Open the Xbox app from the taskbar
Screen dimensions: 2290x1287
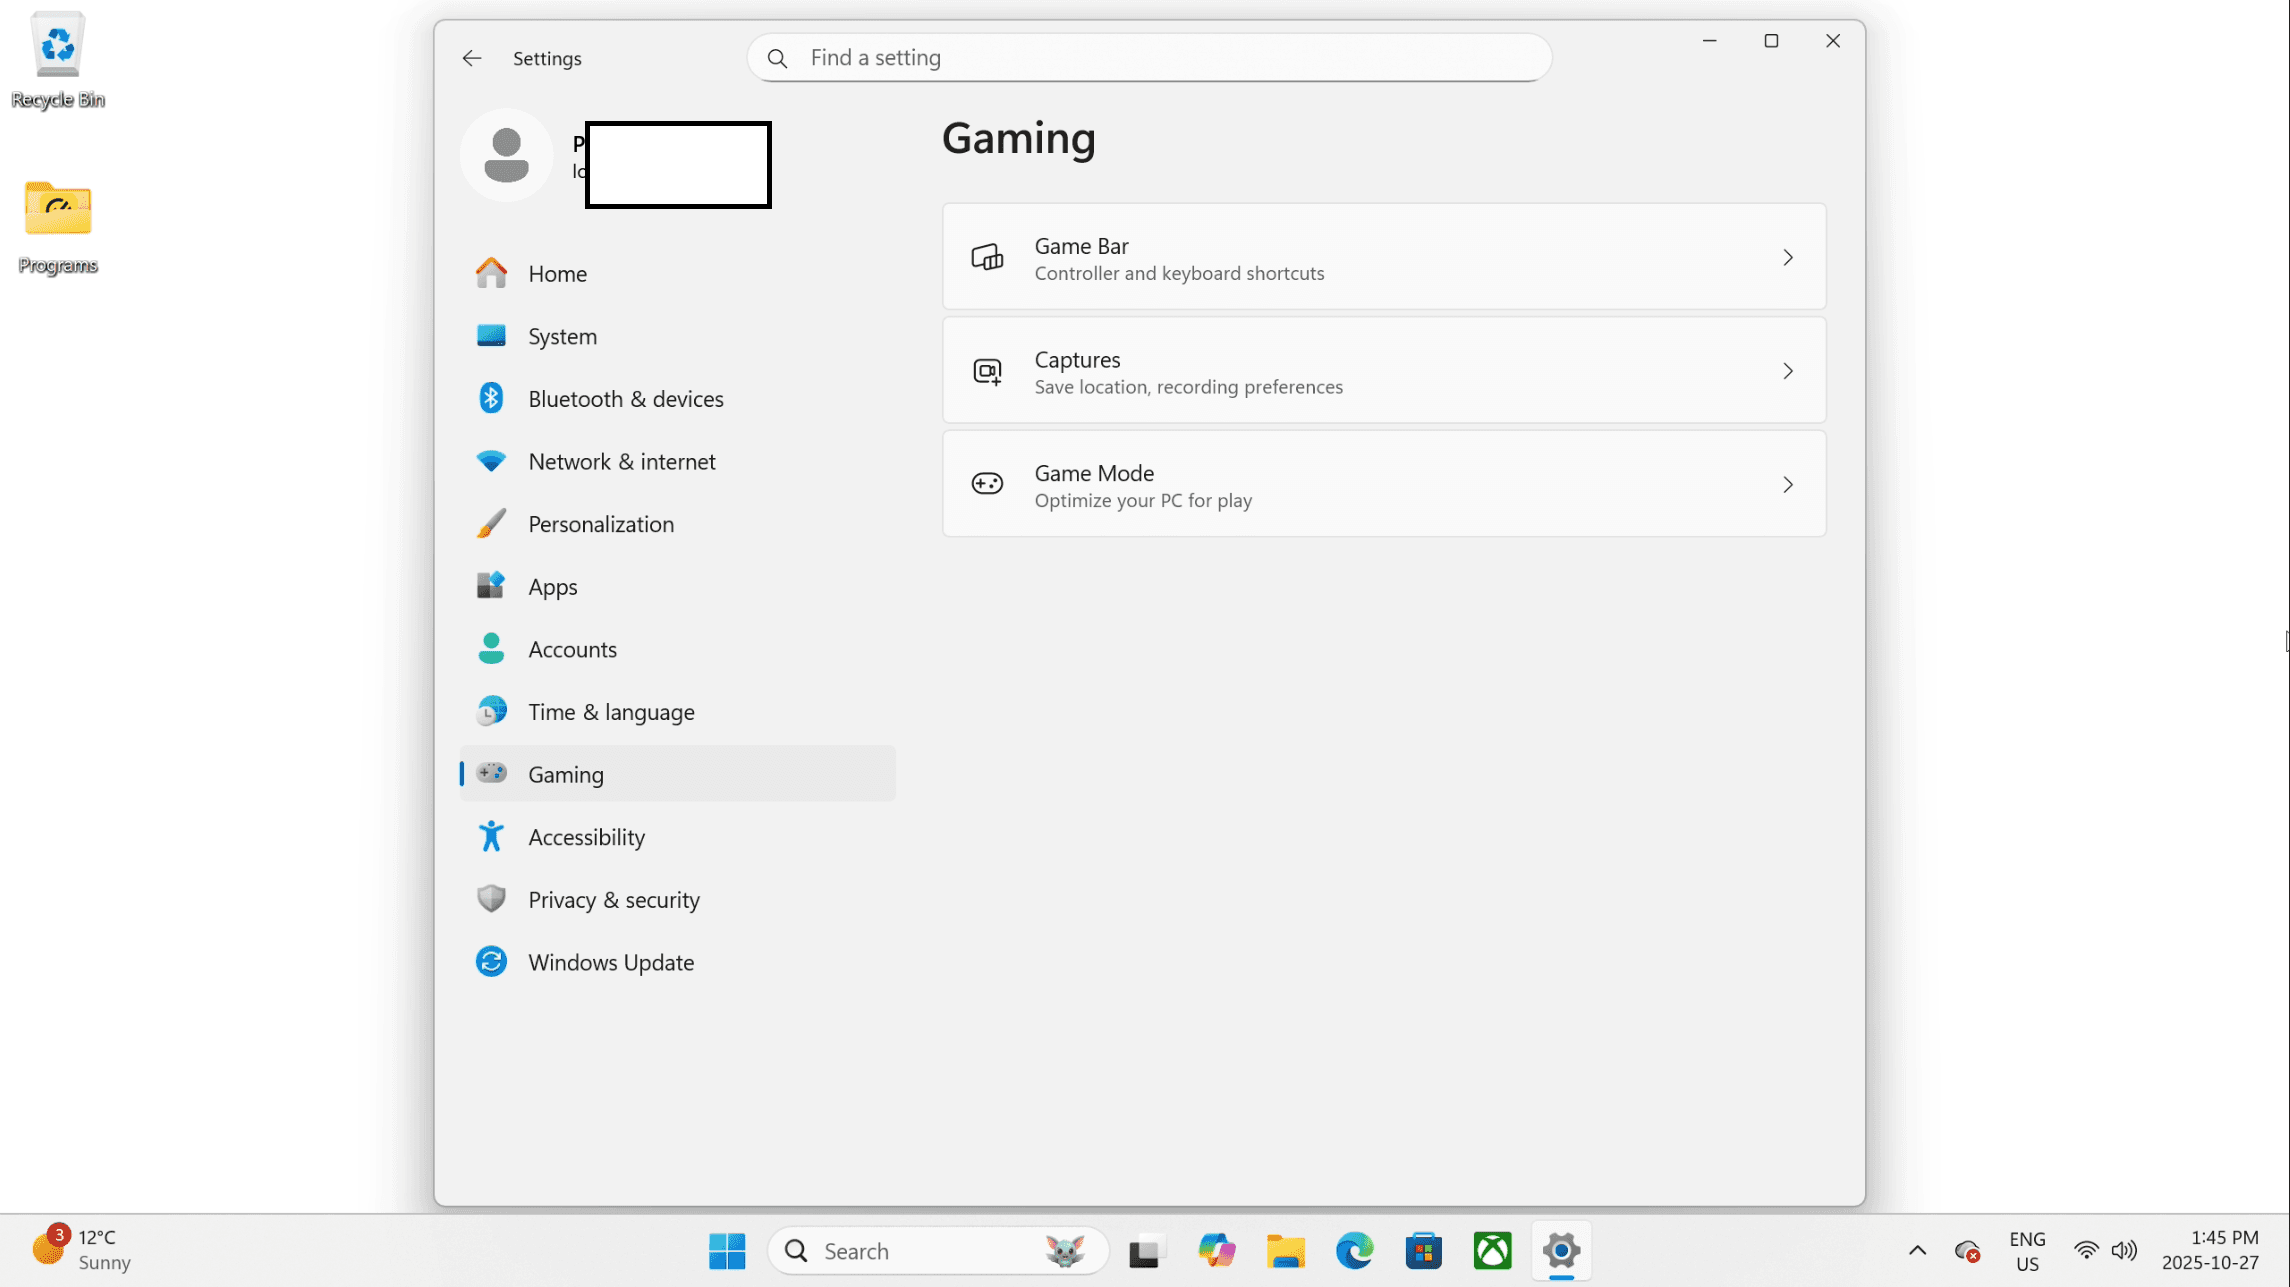(x=1492, y=1251)
